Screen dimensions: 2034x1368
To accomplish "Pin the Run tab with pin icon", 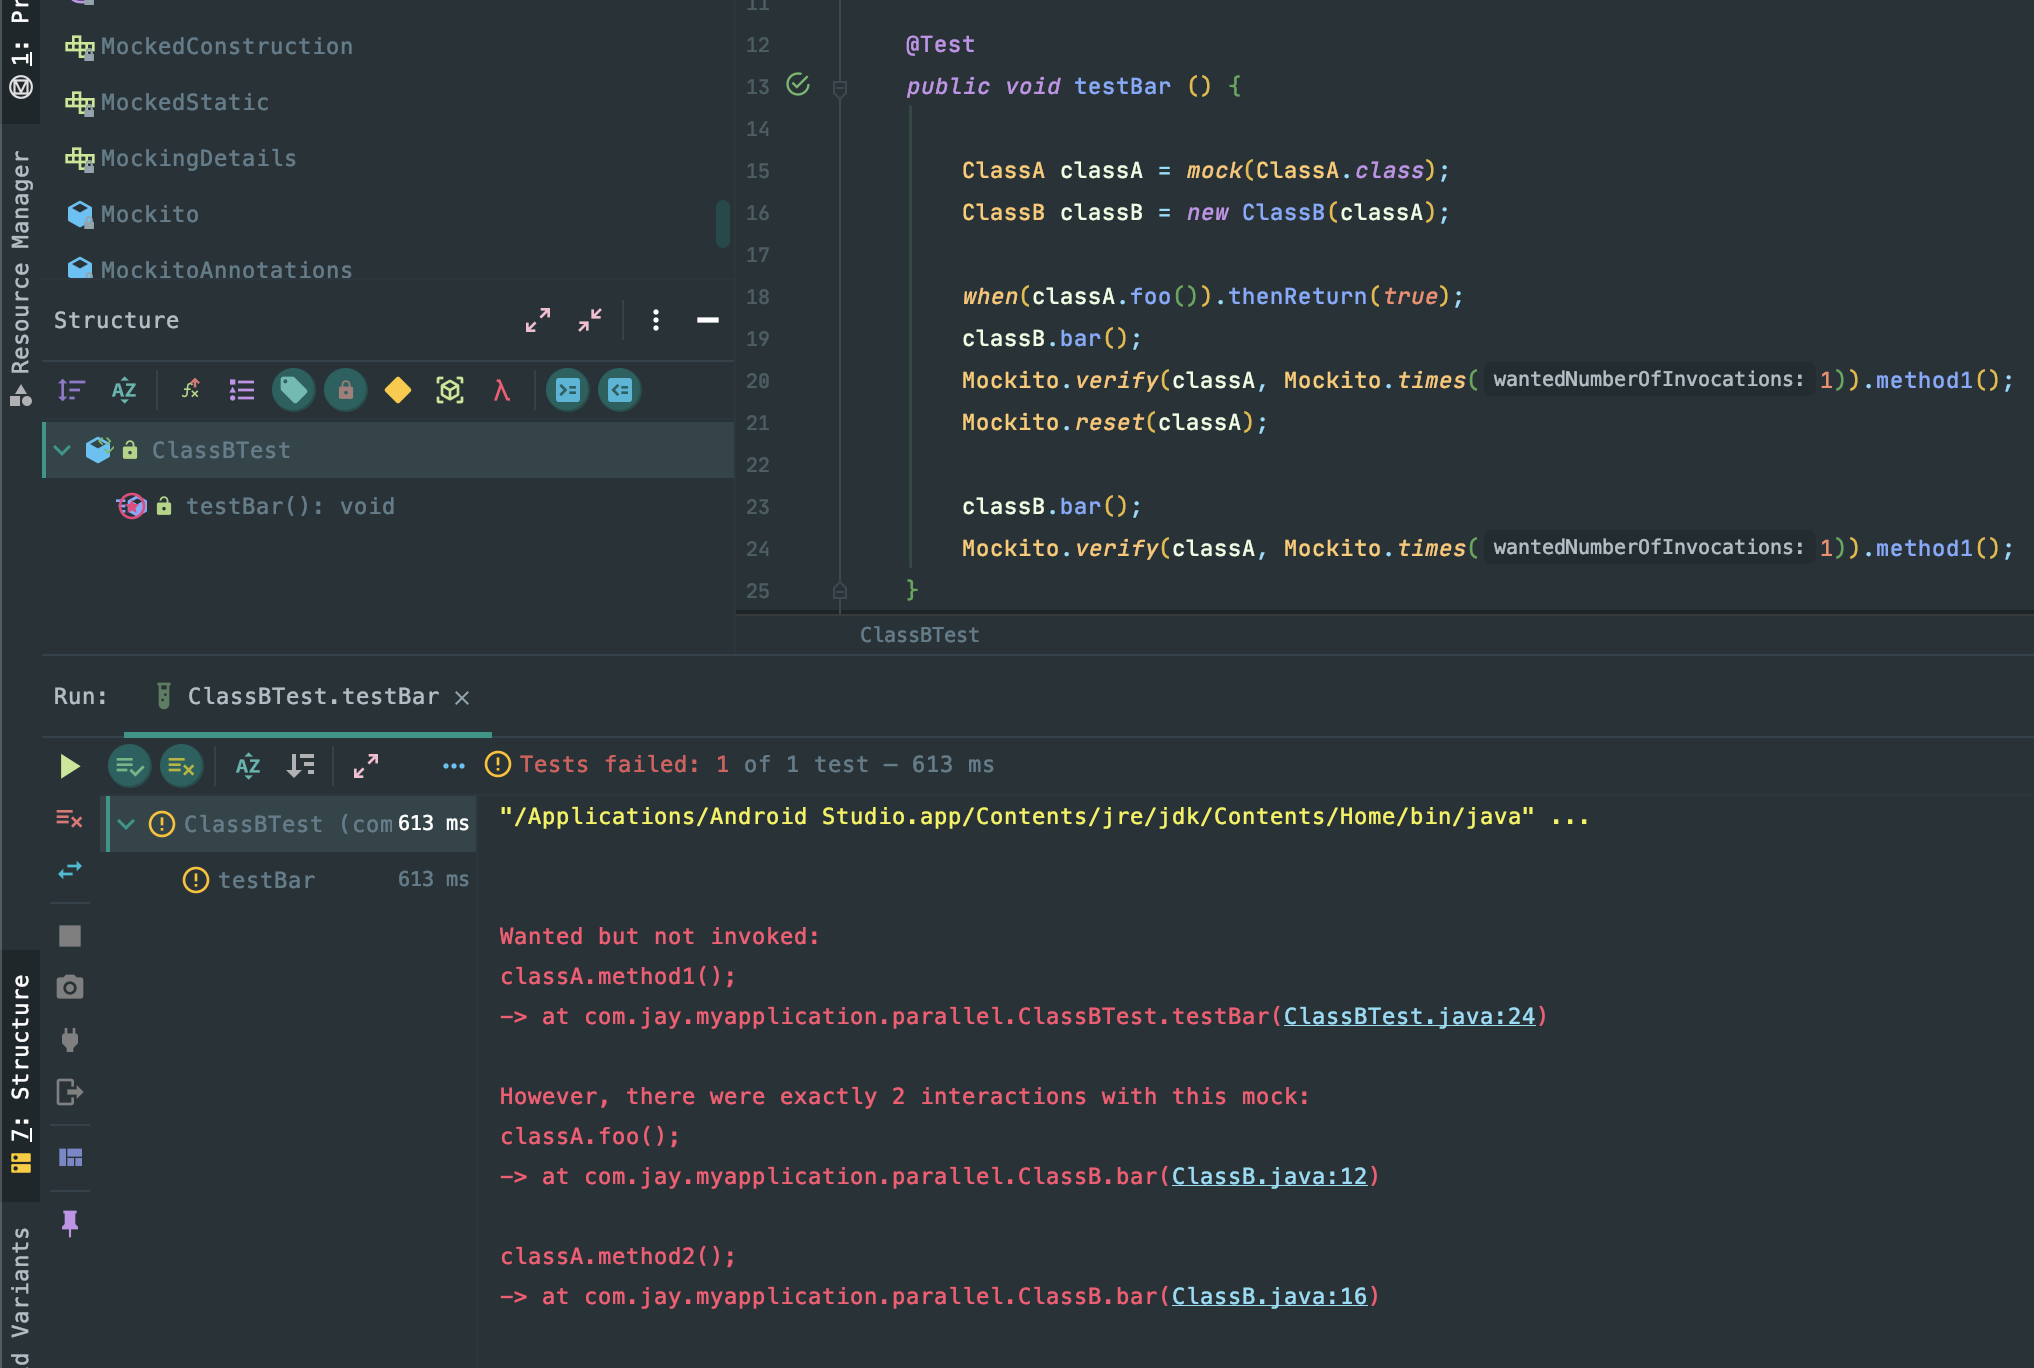I will [70, 1222].
